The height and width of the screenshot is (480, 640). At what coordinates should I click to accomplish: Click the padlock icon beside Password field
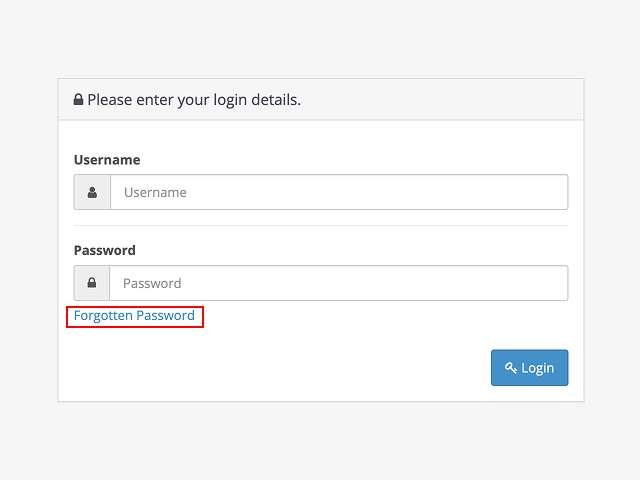(x=92, y=283)
